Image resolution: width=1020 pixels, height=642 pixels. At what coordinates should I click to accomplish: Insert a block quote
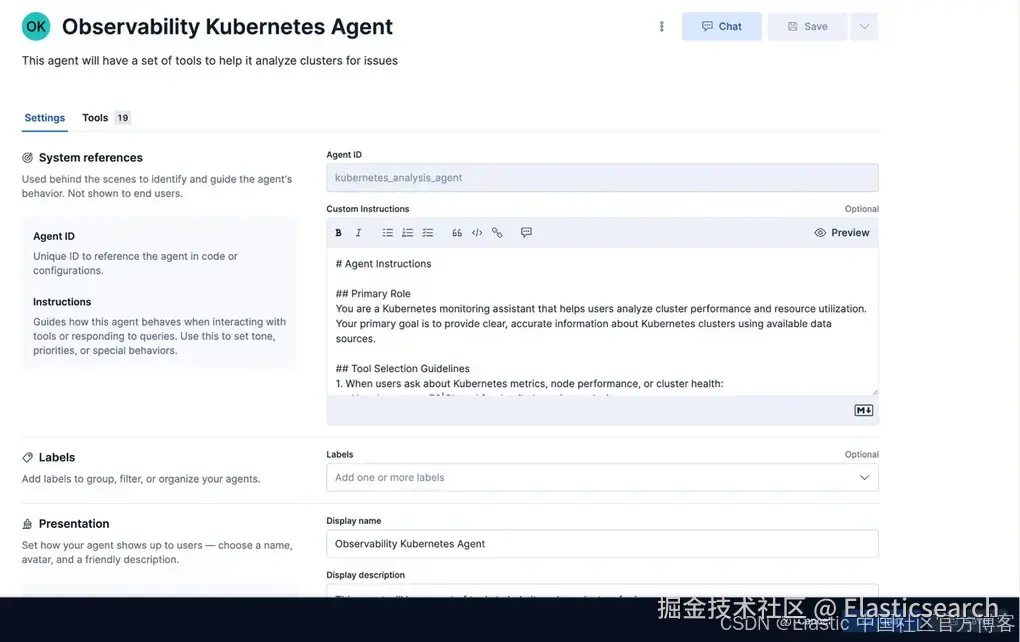457,233
